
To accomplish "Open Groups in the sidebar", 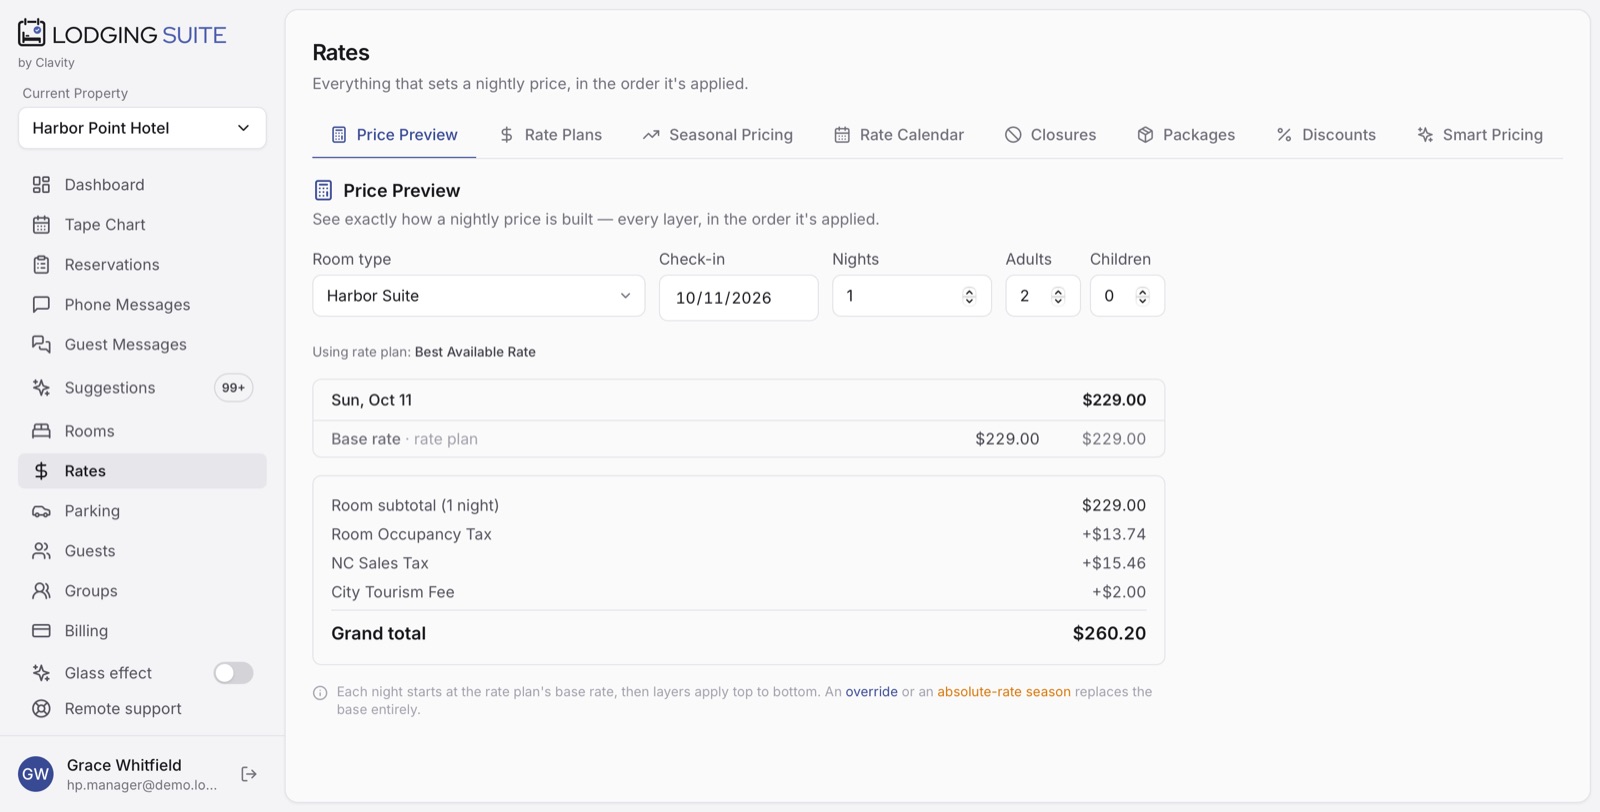I will pyautogui.click(x=142, y=591).
